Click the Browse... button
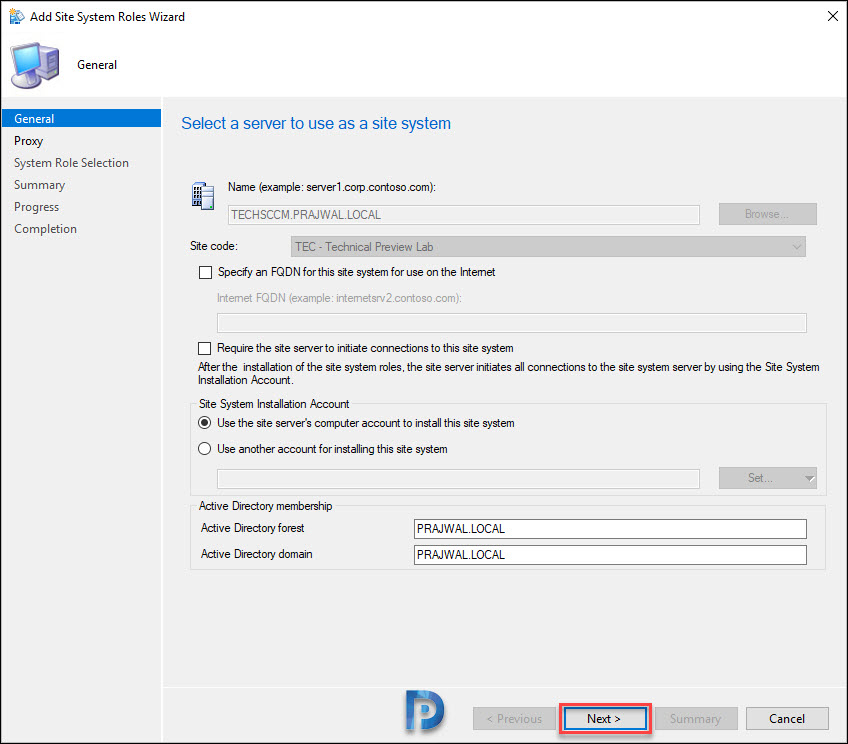 click(x=767, y=214)
